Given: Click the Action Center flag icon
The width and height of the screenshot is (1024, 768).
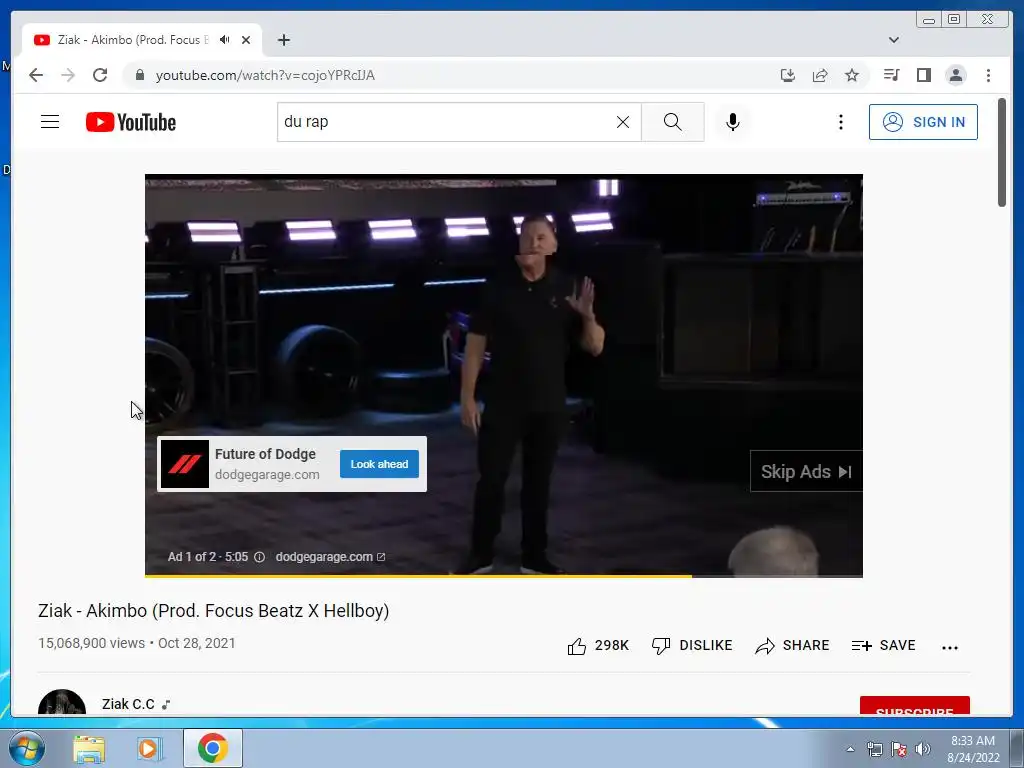Looking at the screenshot, I should (x=899, y=749).
